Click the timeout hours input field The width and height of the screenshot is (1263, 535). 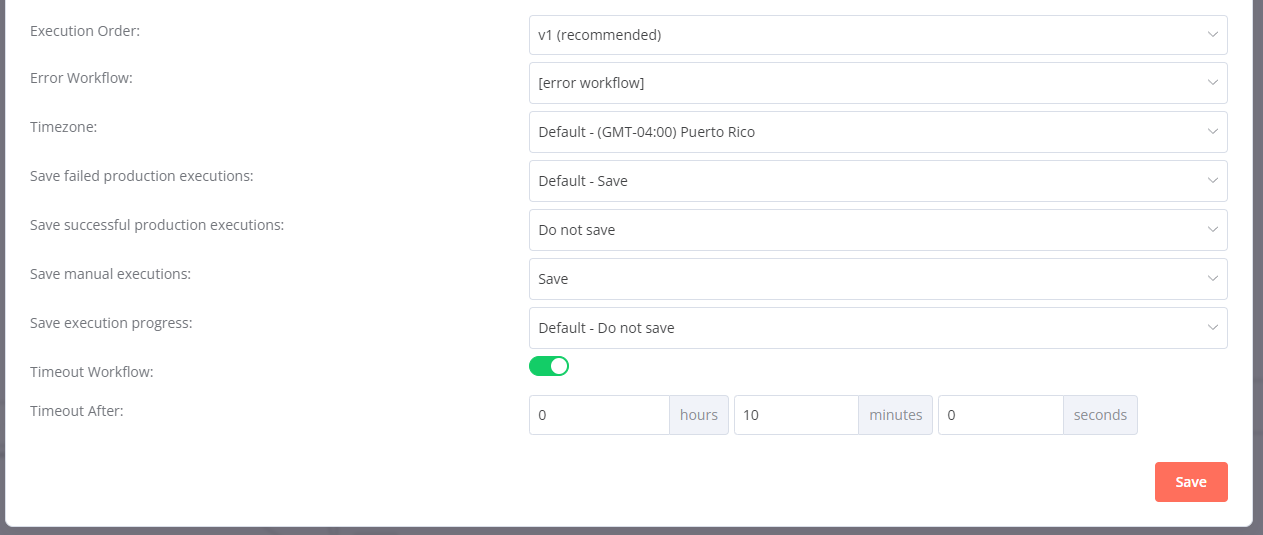click(x=599, y=415)
